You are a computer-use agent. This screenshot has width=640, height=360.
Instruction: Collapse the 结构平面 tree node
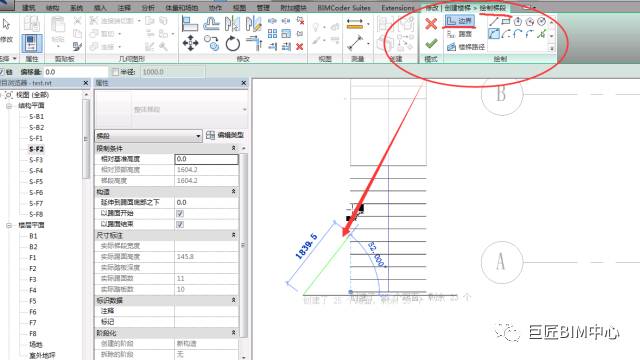point(9,106)
